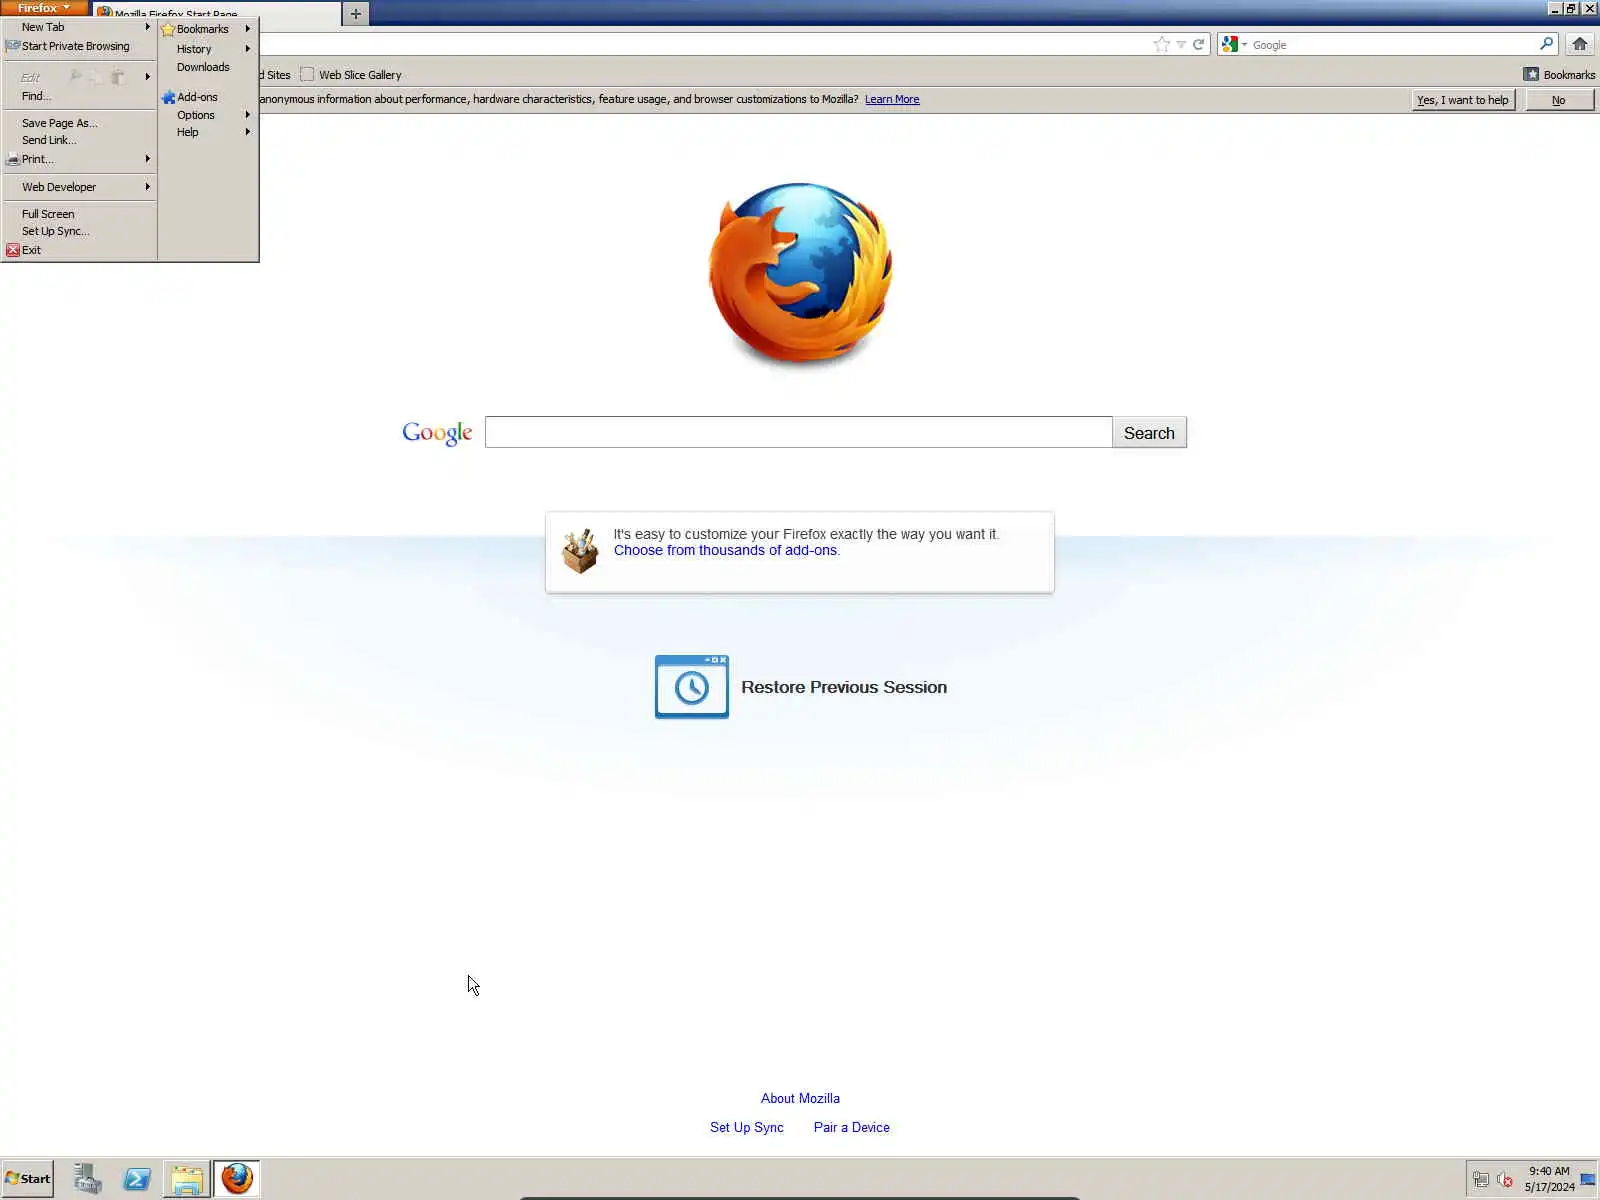Expand the History submenu
This screenshot has width=1600, height=1200.
(x=207, y=49)
